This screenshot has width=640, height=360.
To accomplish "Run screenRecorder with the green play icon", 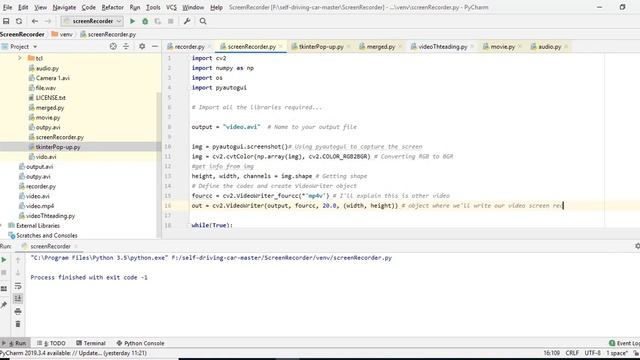I will tap(132, 21).
